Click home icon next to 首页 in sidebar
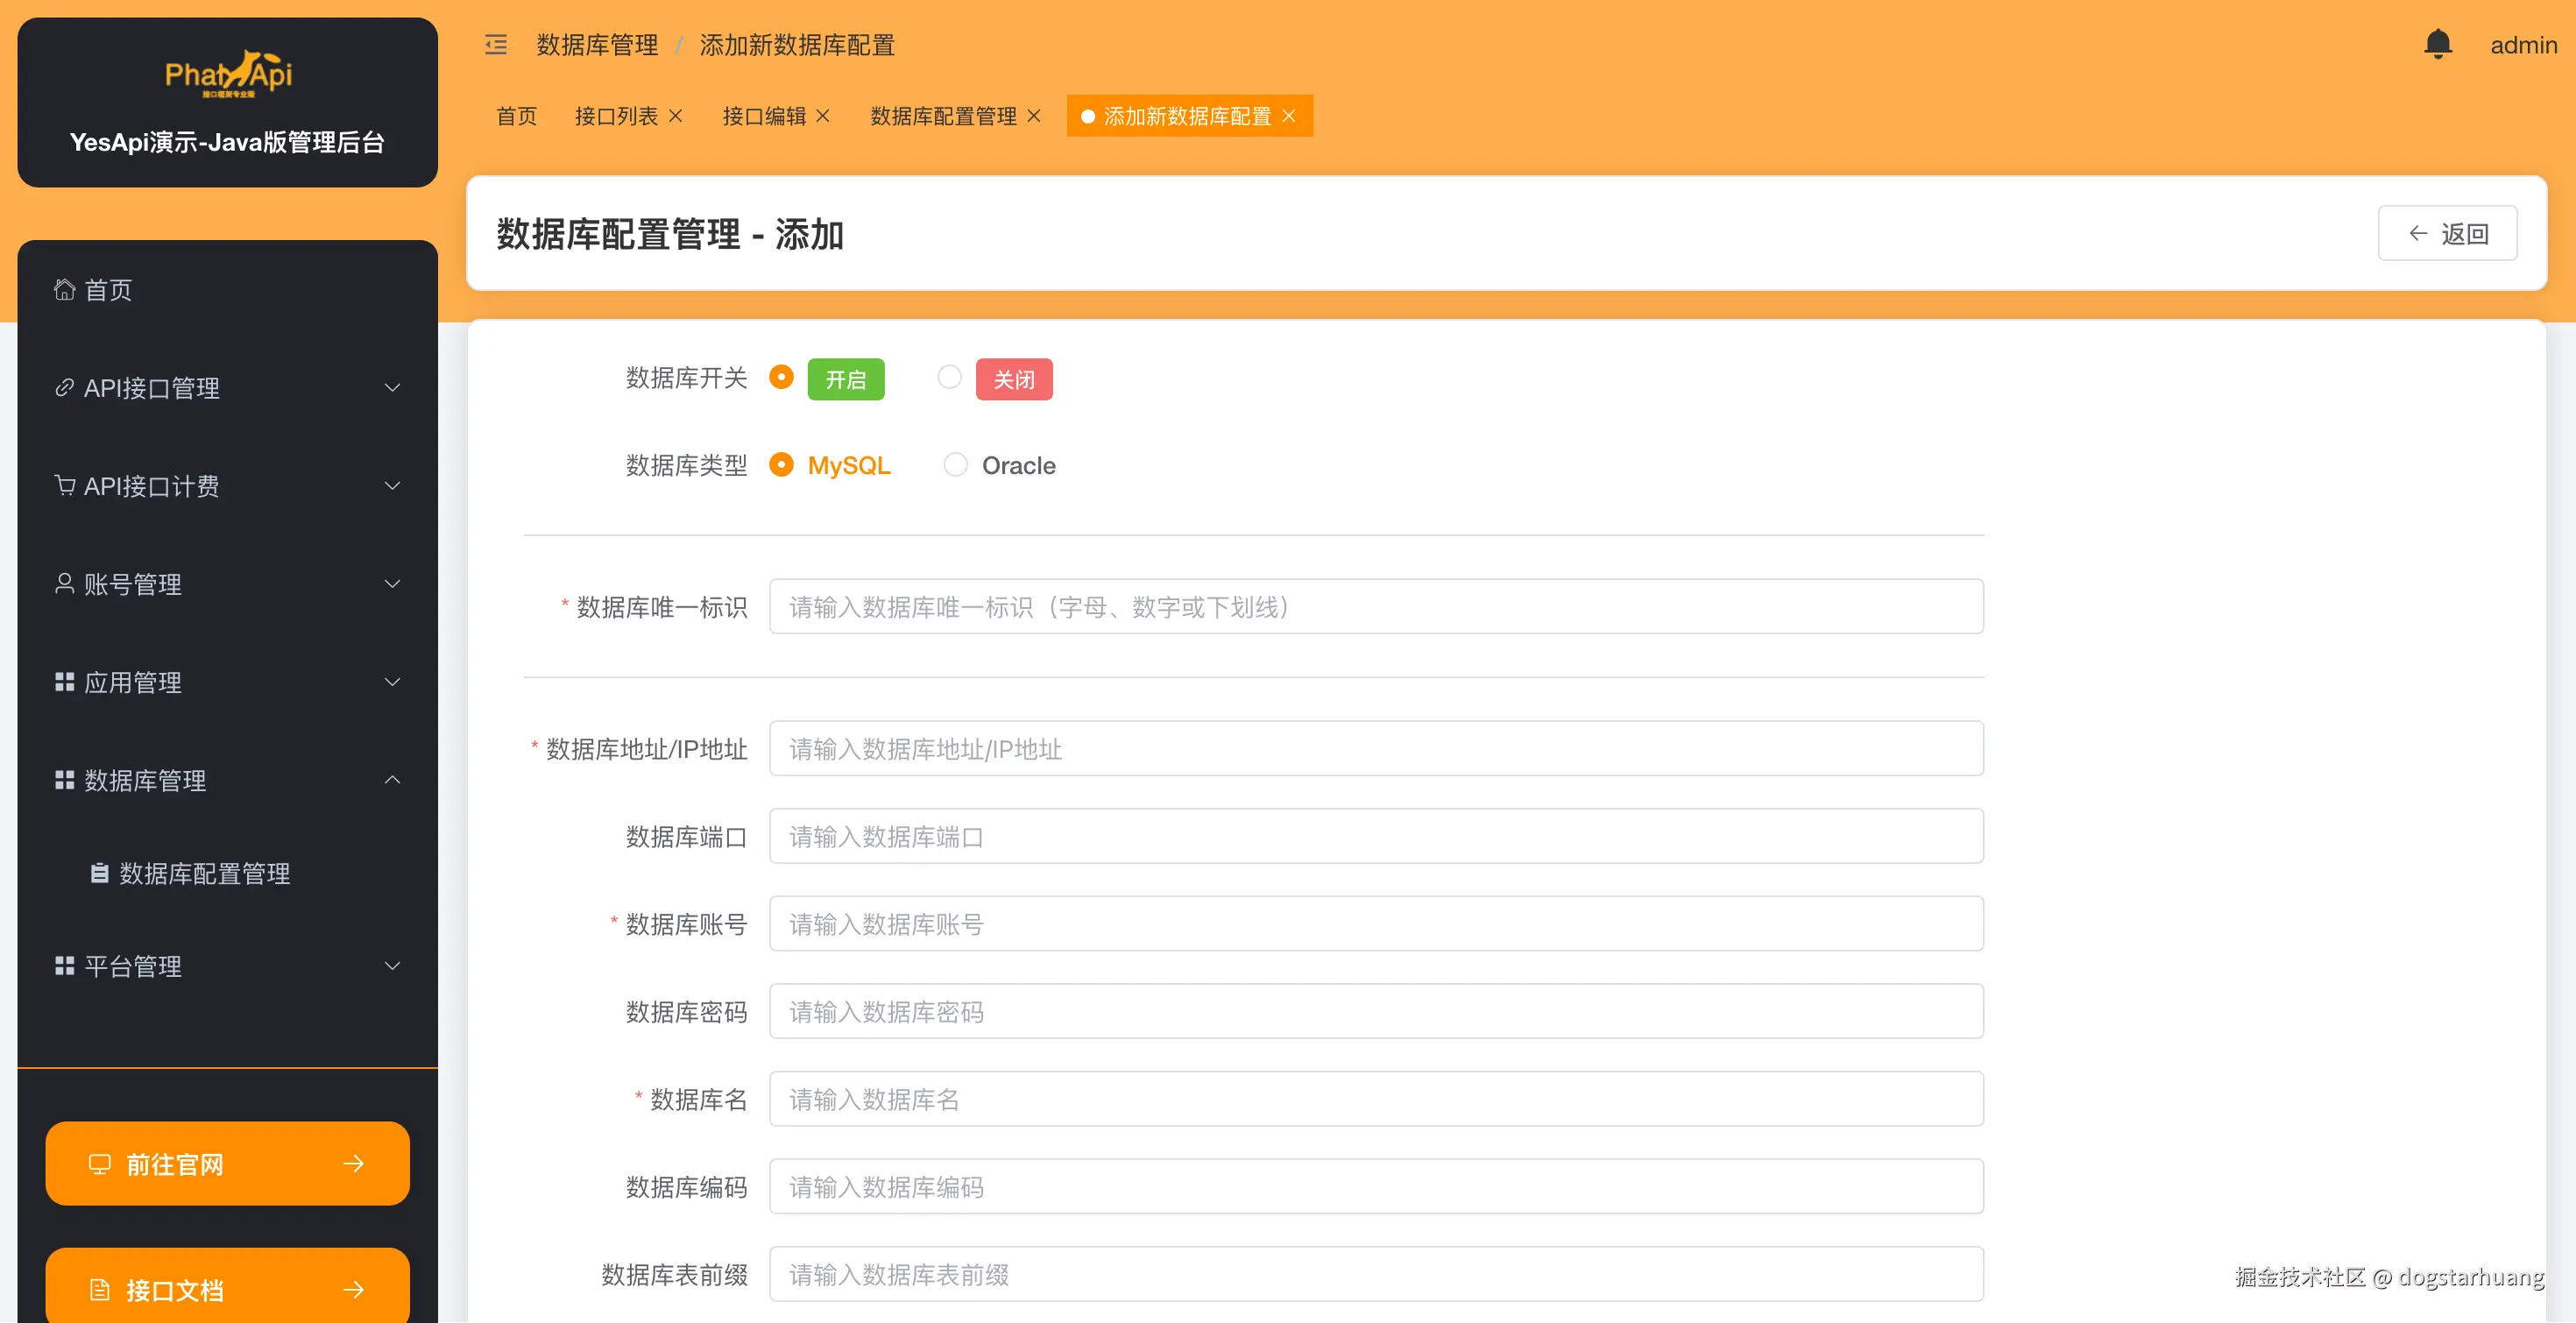Viewport: 2576px width, 1323px height. 65,290
